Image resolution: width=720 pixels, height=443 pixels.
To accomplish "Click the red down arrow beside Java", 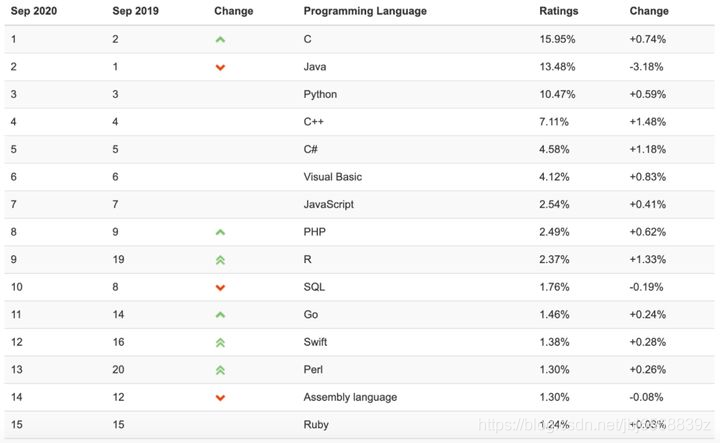I will tap(220, 67).
